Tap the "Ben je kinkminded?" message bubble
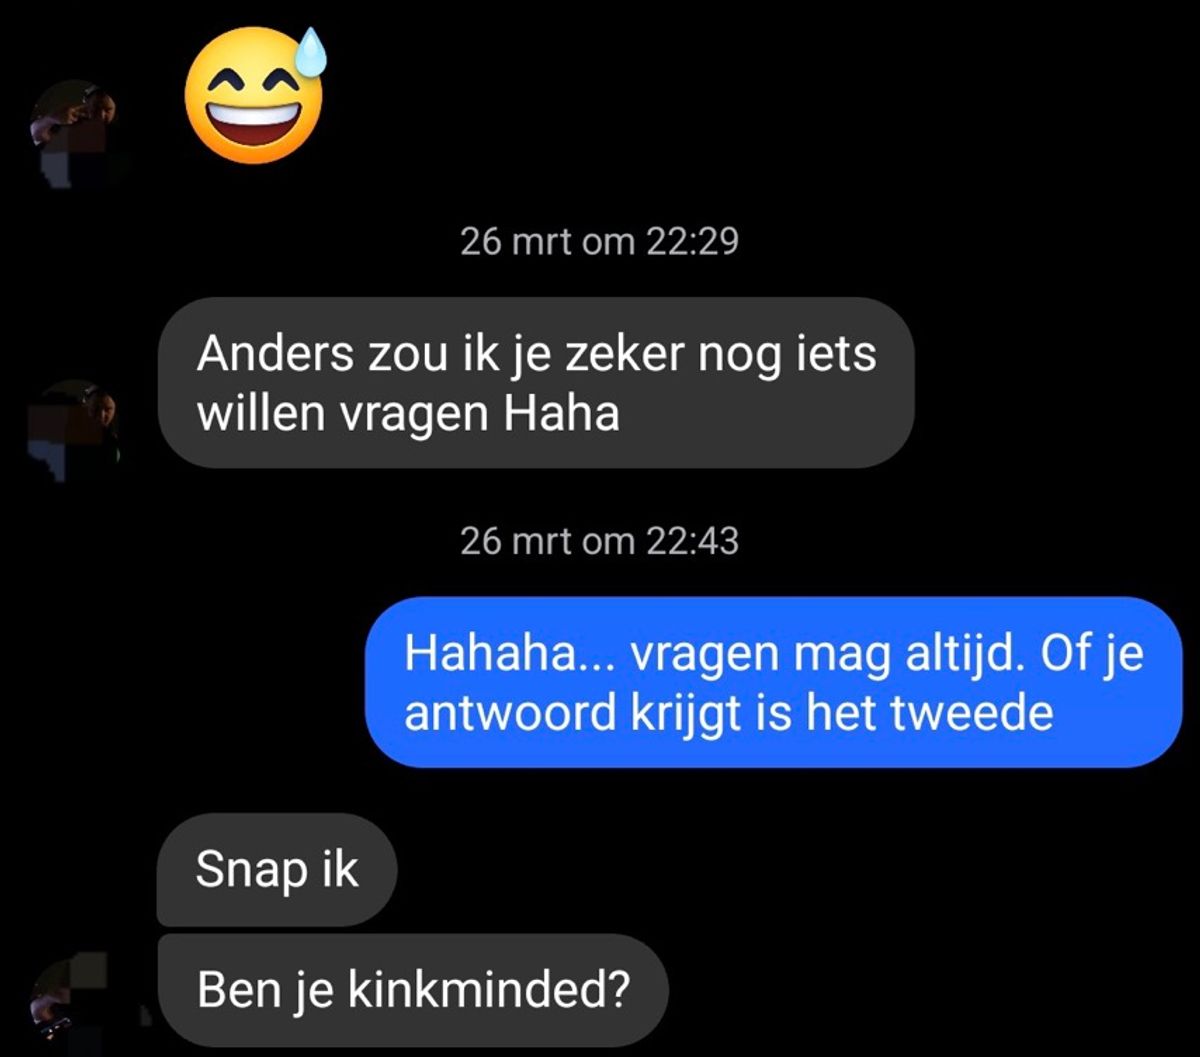This screenshot has width=1200, height=1057. point(413,990)
